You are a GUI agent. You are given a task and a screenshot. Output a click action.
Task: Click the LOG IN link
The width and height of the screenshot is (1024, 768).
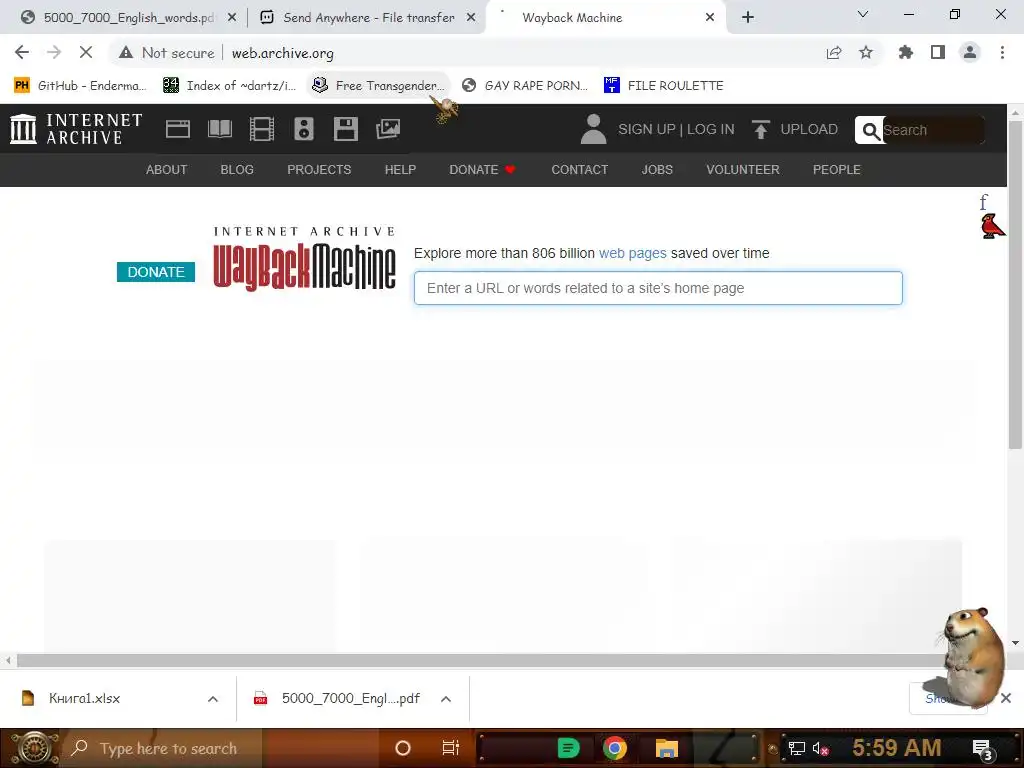[x=711, y=129]
